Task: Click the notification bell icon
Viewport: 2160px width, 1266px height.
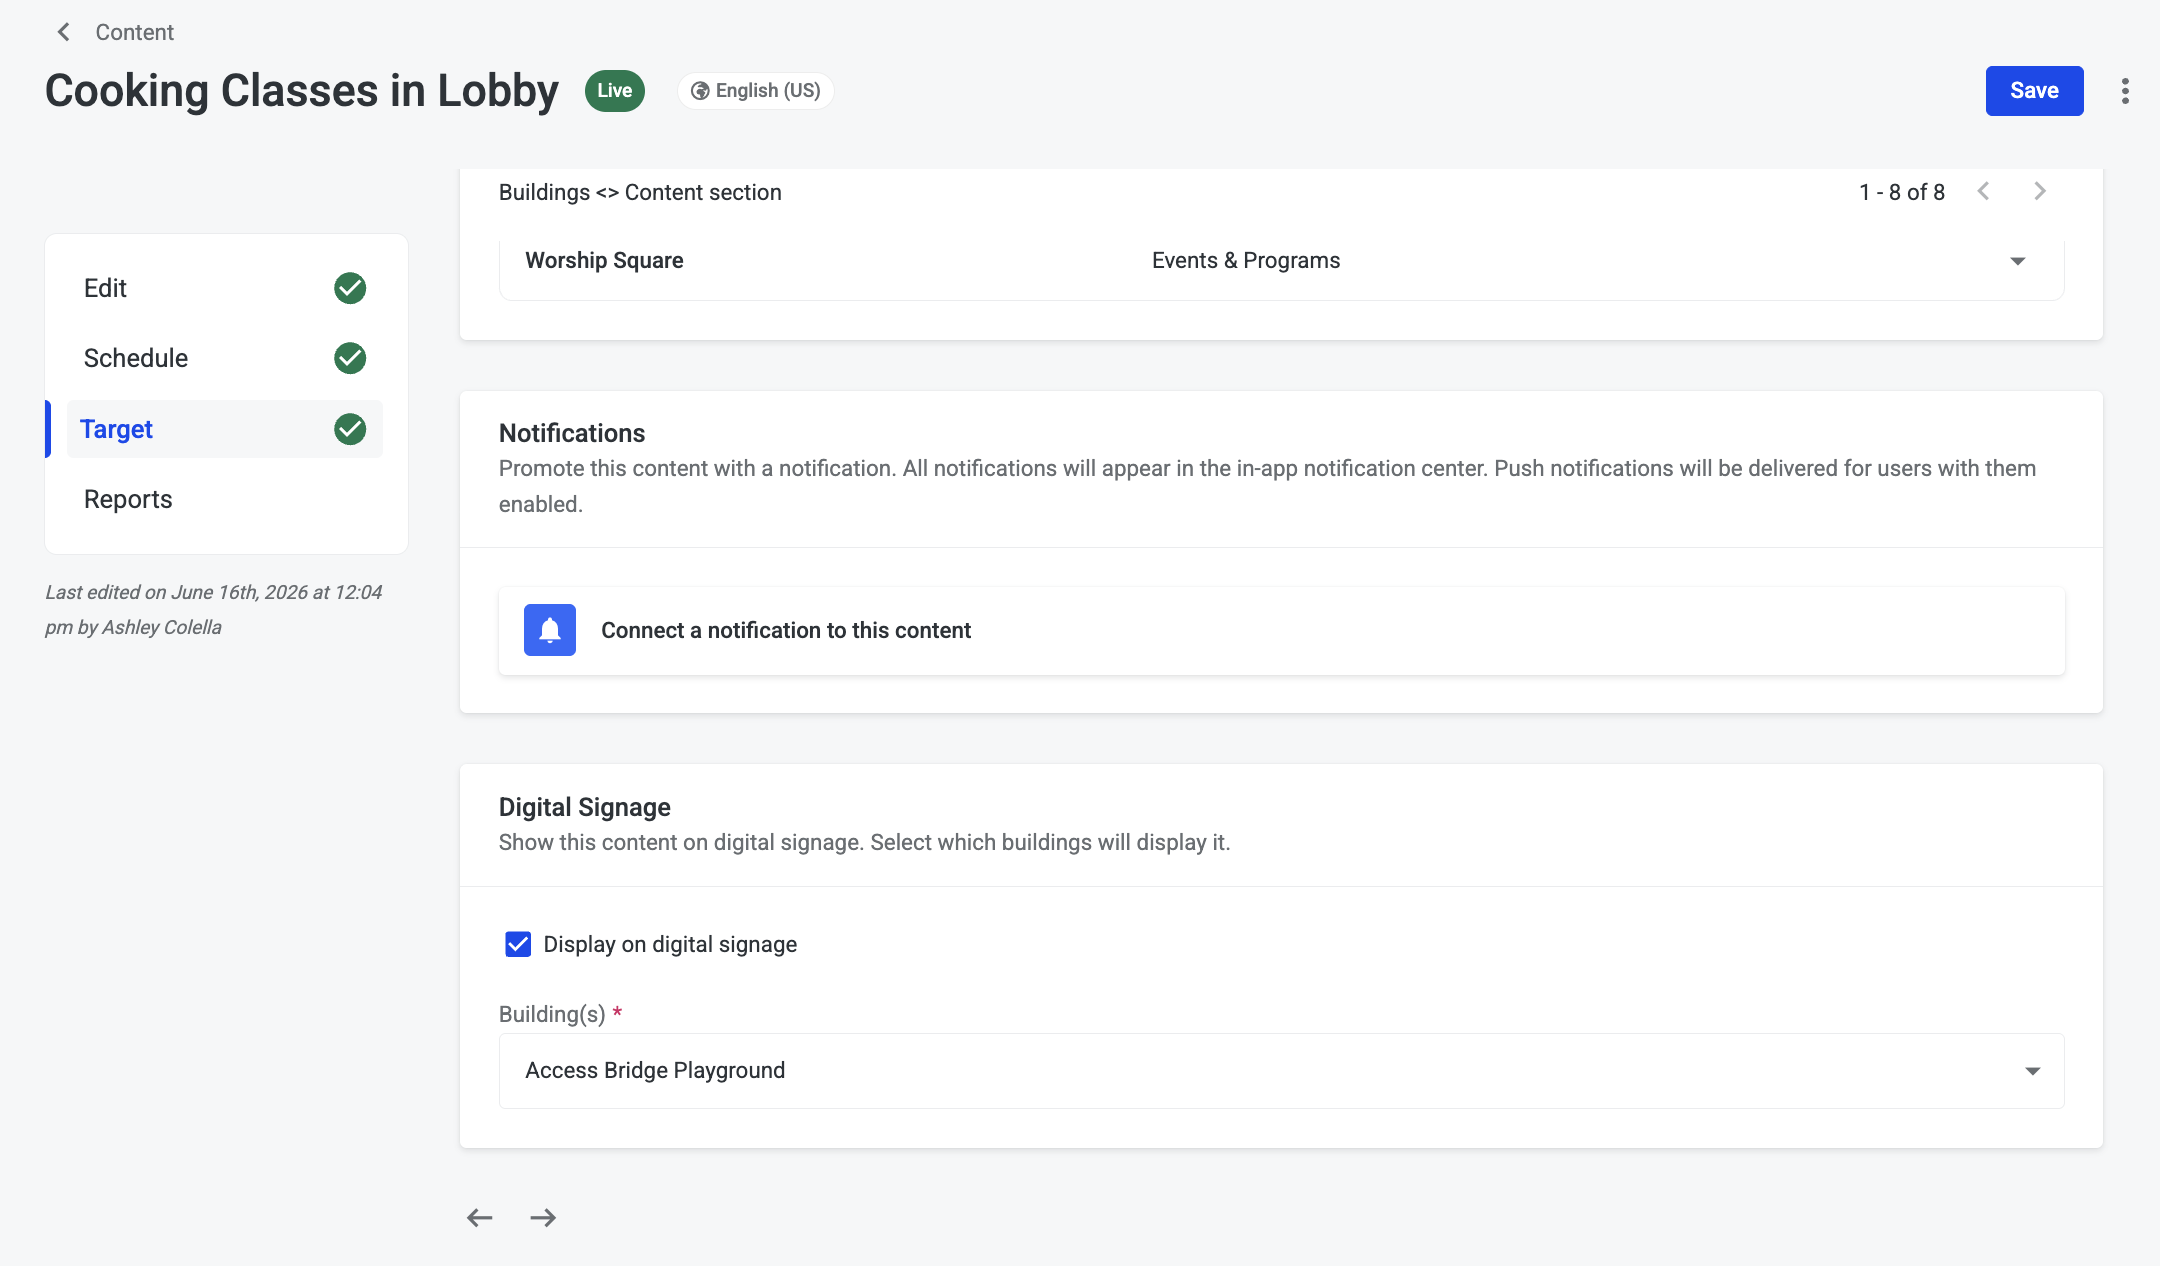Action: 550,630
